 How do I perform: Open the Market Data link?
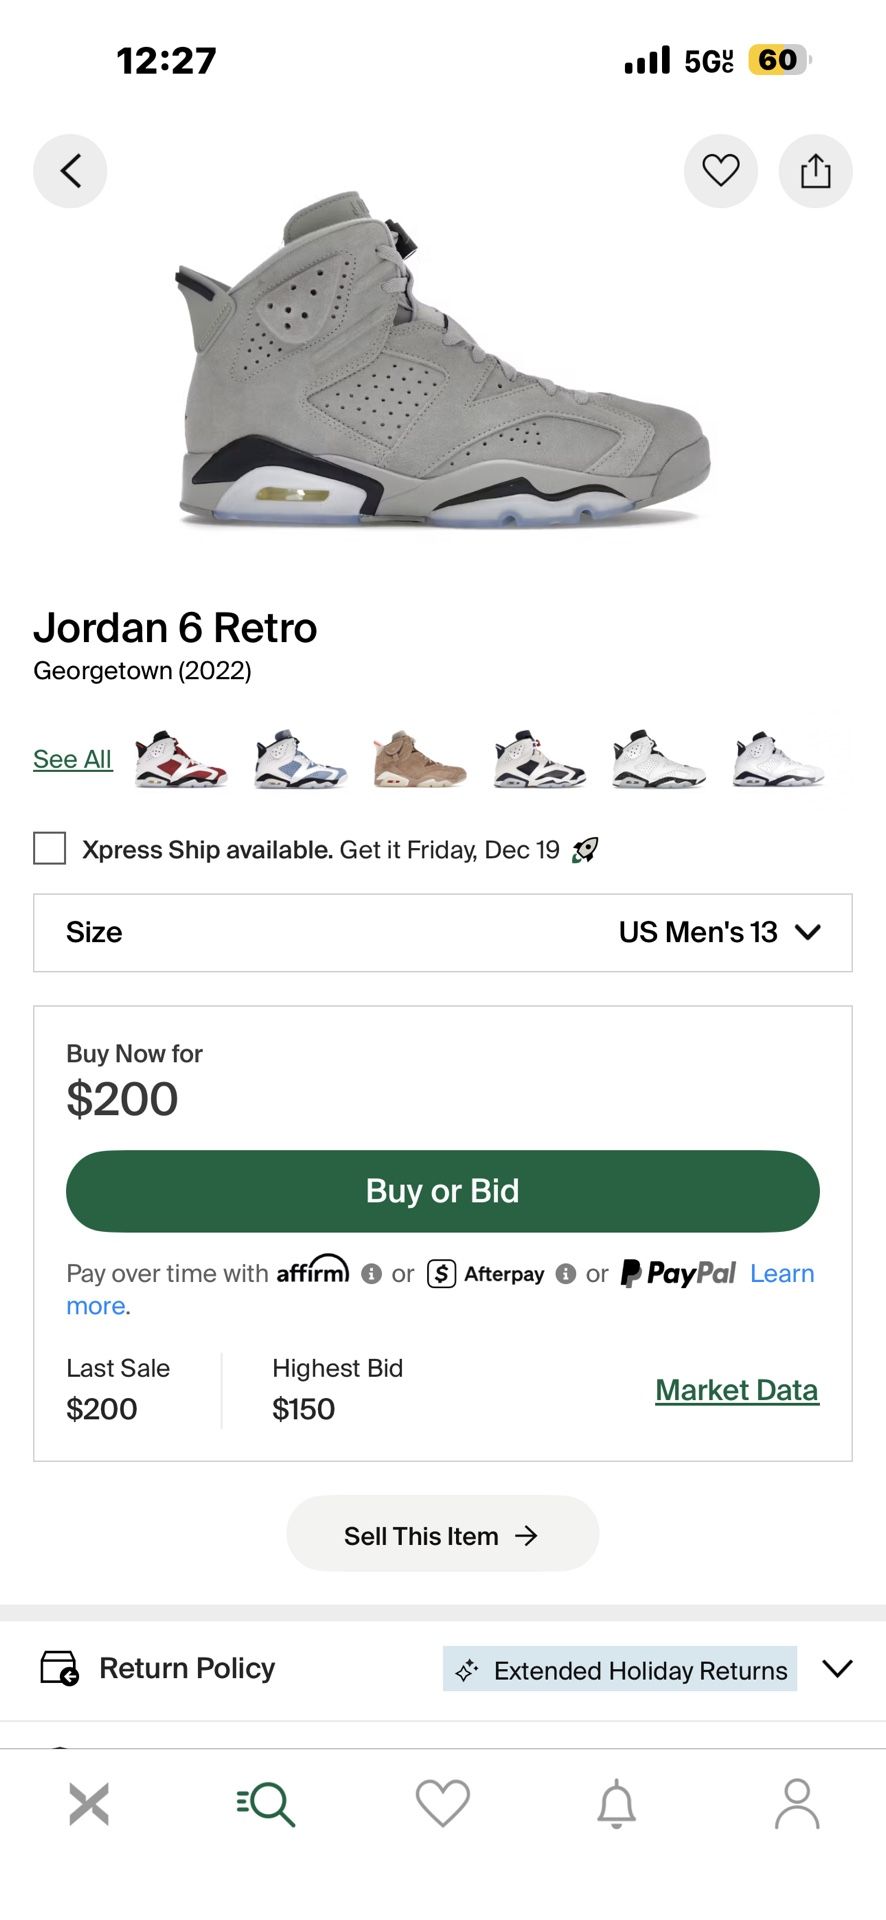(737, 1390)
